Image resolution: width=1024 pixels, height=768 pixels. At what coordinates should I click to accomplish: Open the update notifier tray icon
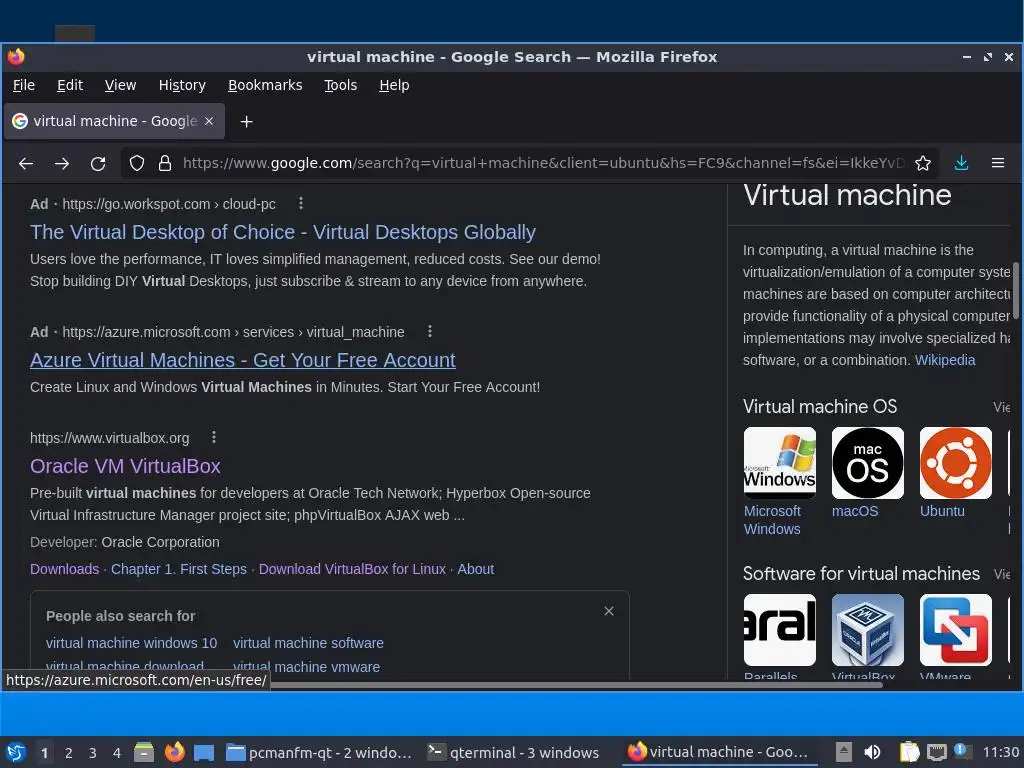[963, 751]
